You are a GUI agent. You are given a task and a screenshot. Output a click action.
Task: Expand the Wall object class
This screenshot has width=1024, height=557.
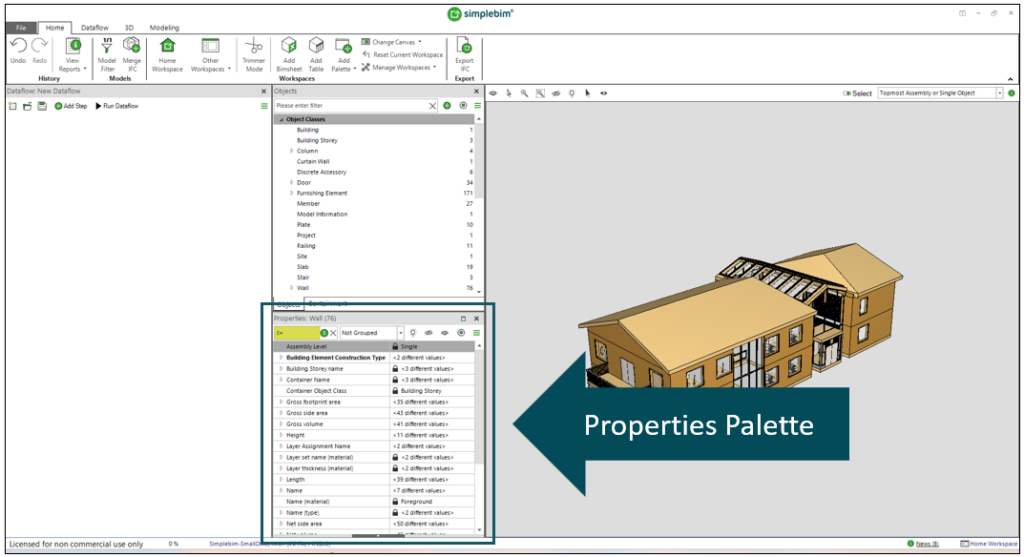point(291,288)
